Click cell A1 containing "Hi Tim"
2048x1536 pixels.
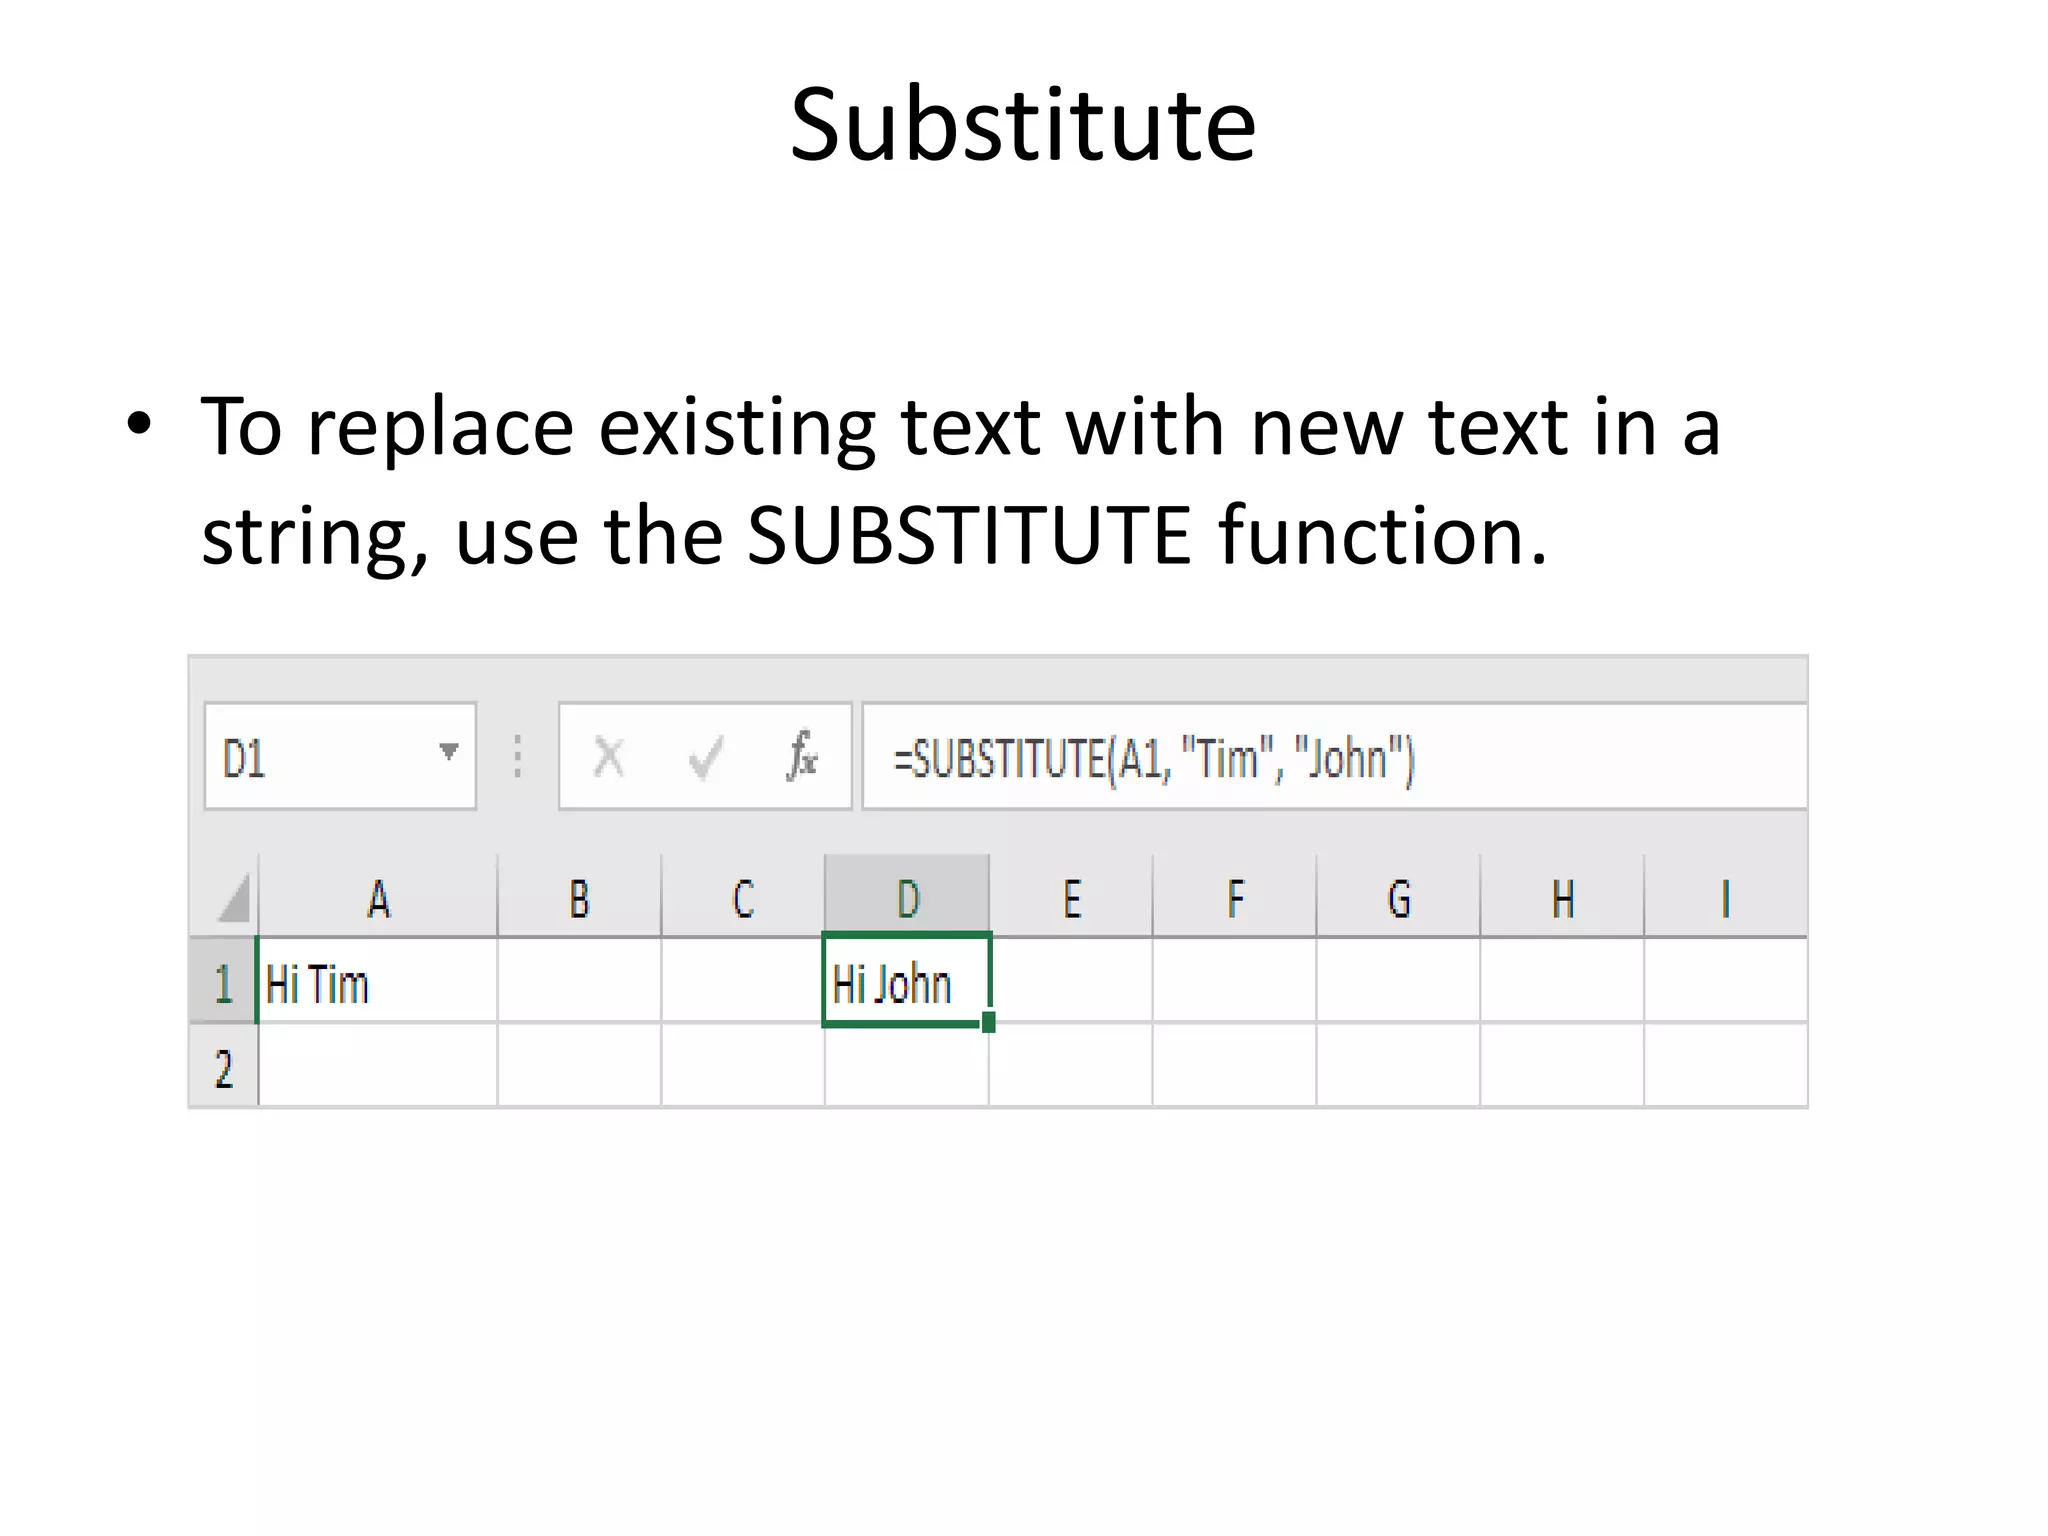pos(378,981)
